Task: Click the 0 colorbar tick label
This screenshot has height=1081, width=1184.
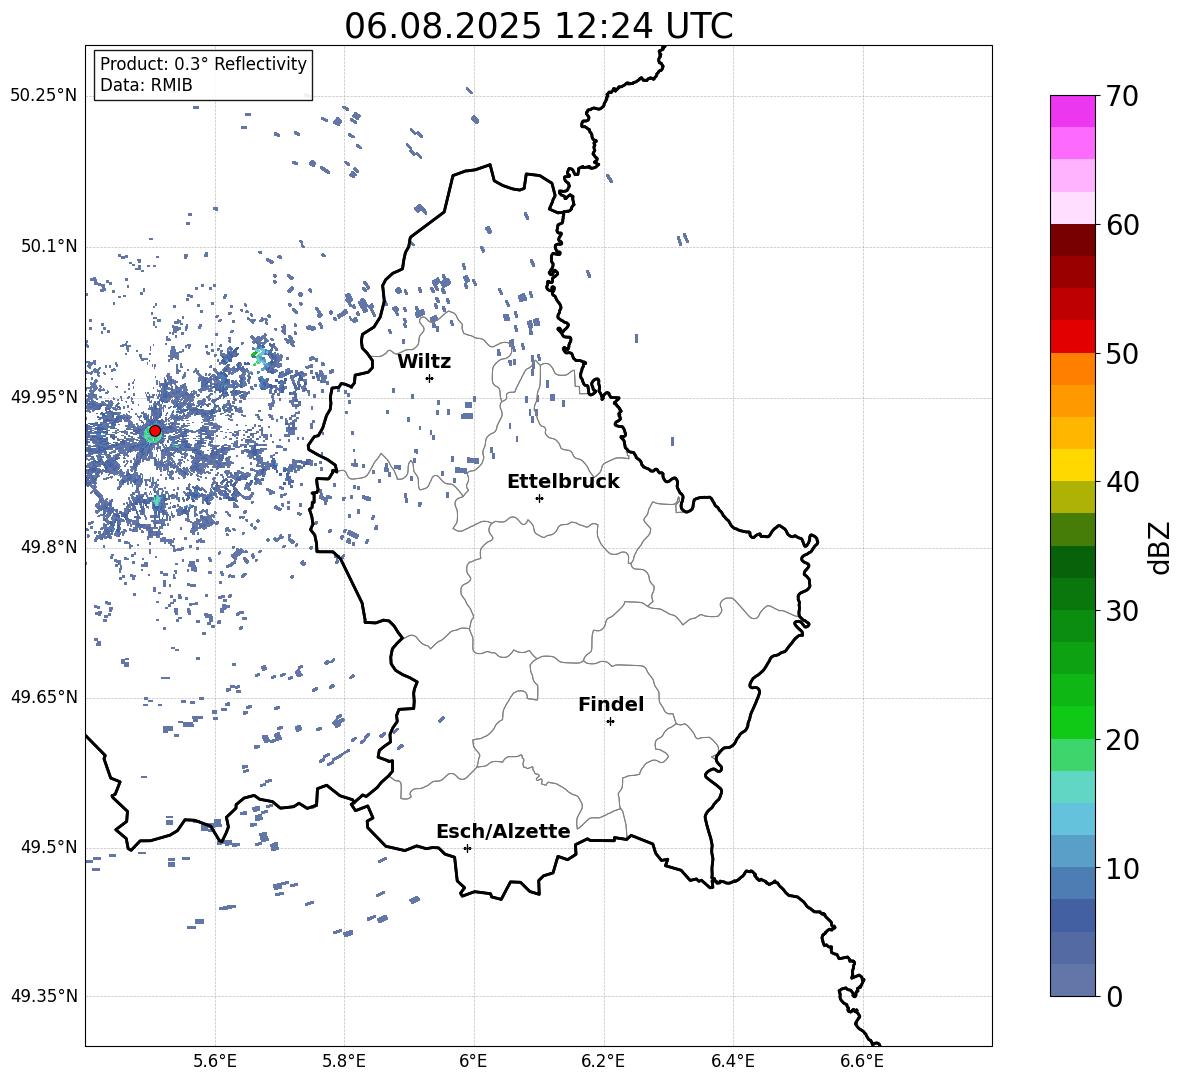Action: 1114,996
